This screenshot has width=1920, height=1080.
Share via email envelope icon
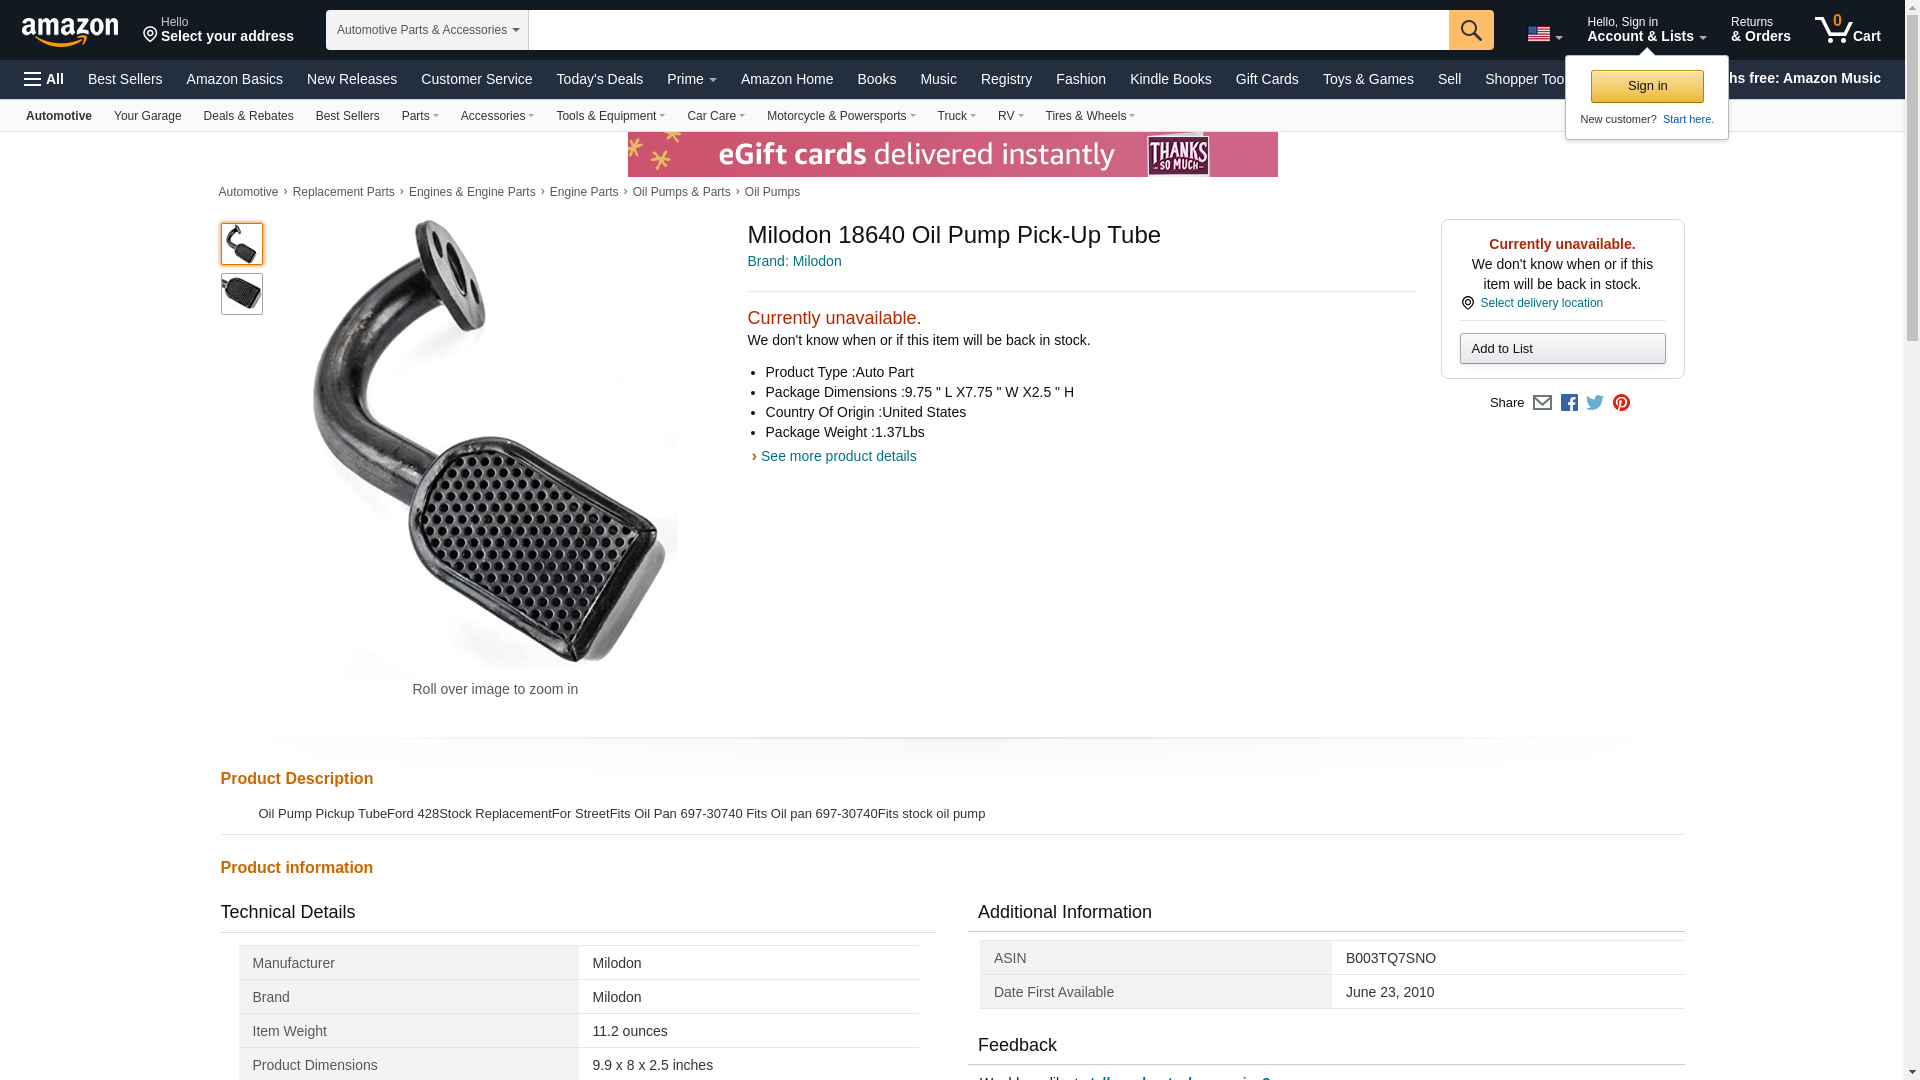click(x=1542, y=403)
